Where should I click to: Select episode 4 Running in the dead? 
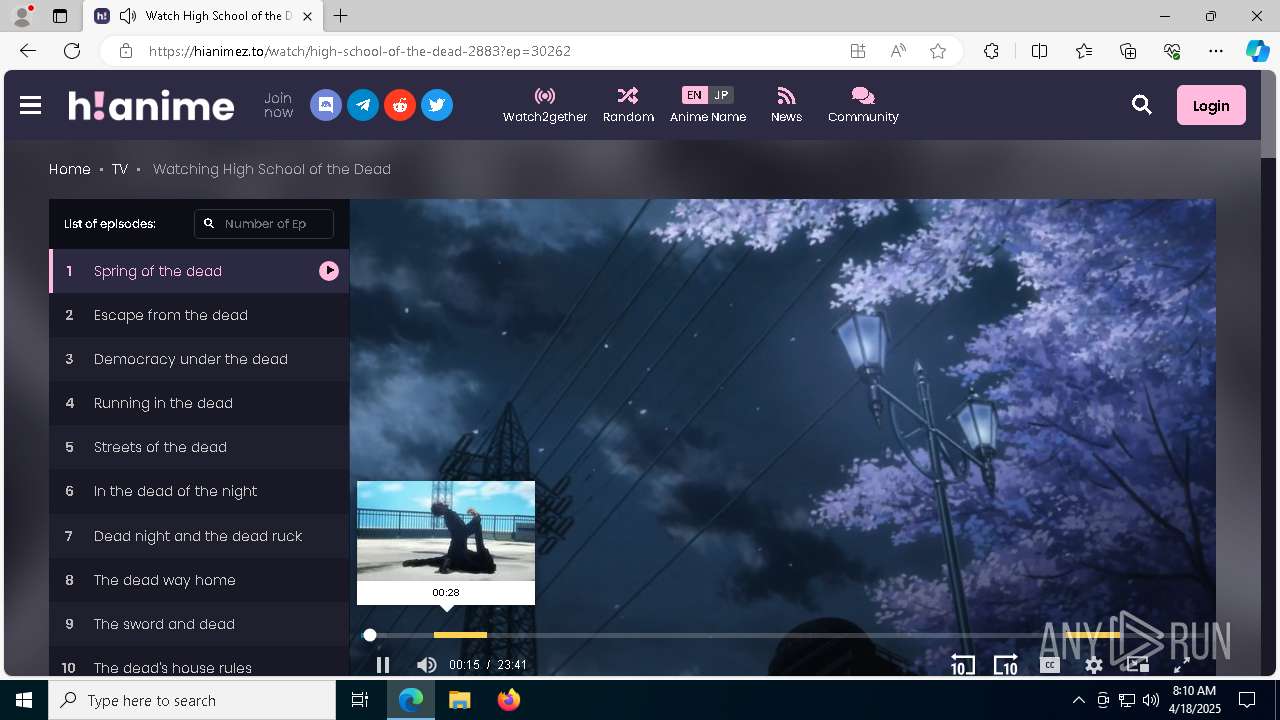(199, 403)
